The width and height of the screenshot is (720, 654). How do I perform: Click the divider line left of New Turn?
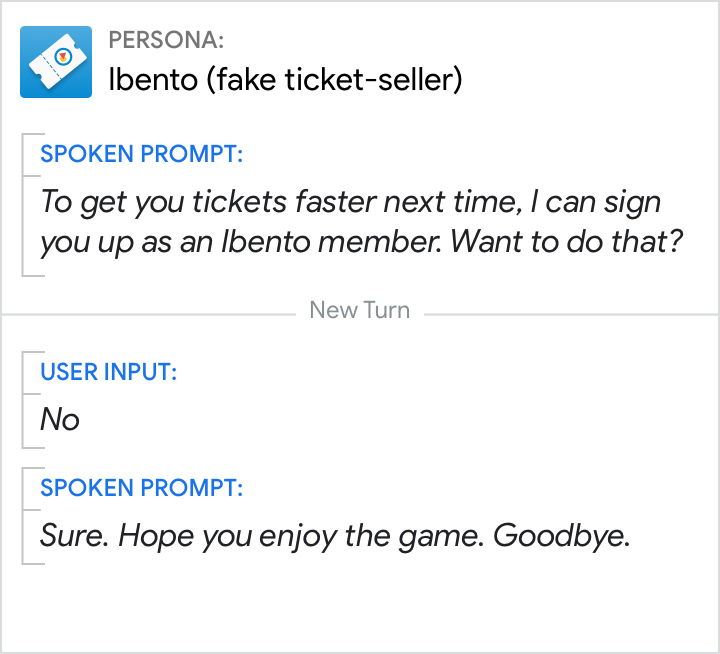coord(150,313)
